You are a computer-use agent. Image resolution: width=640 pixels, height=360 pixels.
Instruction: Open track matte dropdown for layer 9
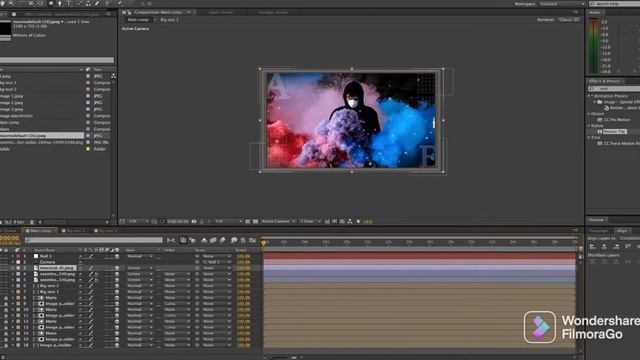pos(177,304)
